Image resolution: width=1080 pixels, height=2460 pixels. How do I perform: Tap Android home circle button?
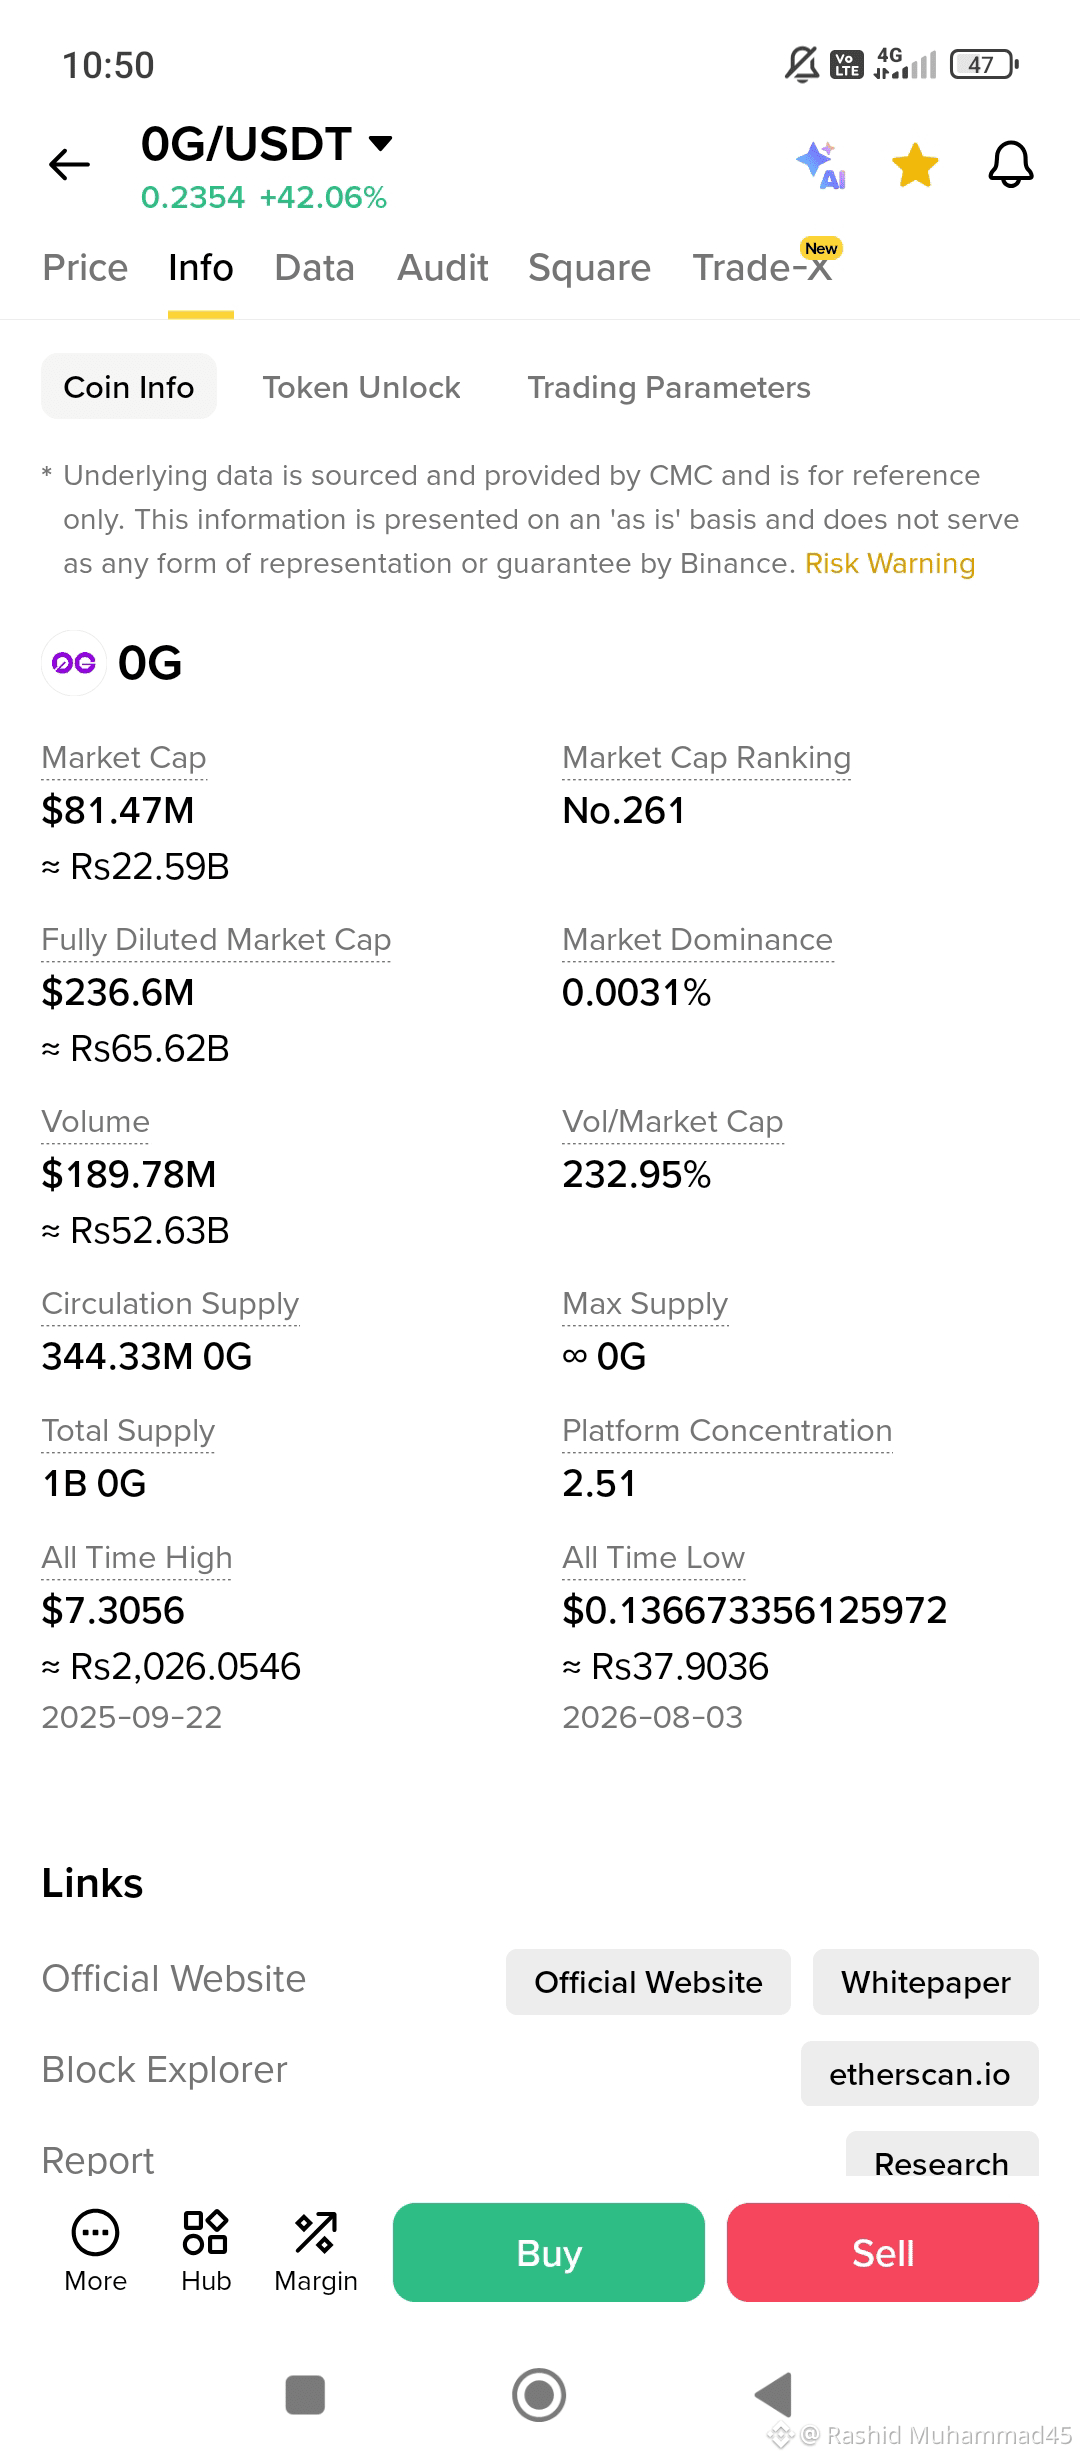[x=539, y=2395]
